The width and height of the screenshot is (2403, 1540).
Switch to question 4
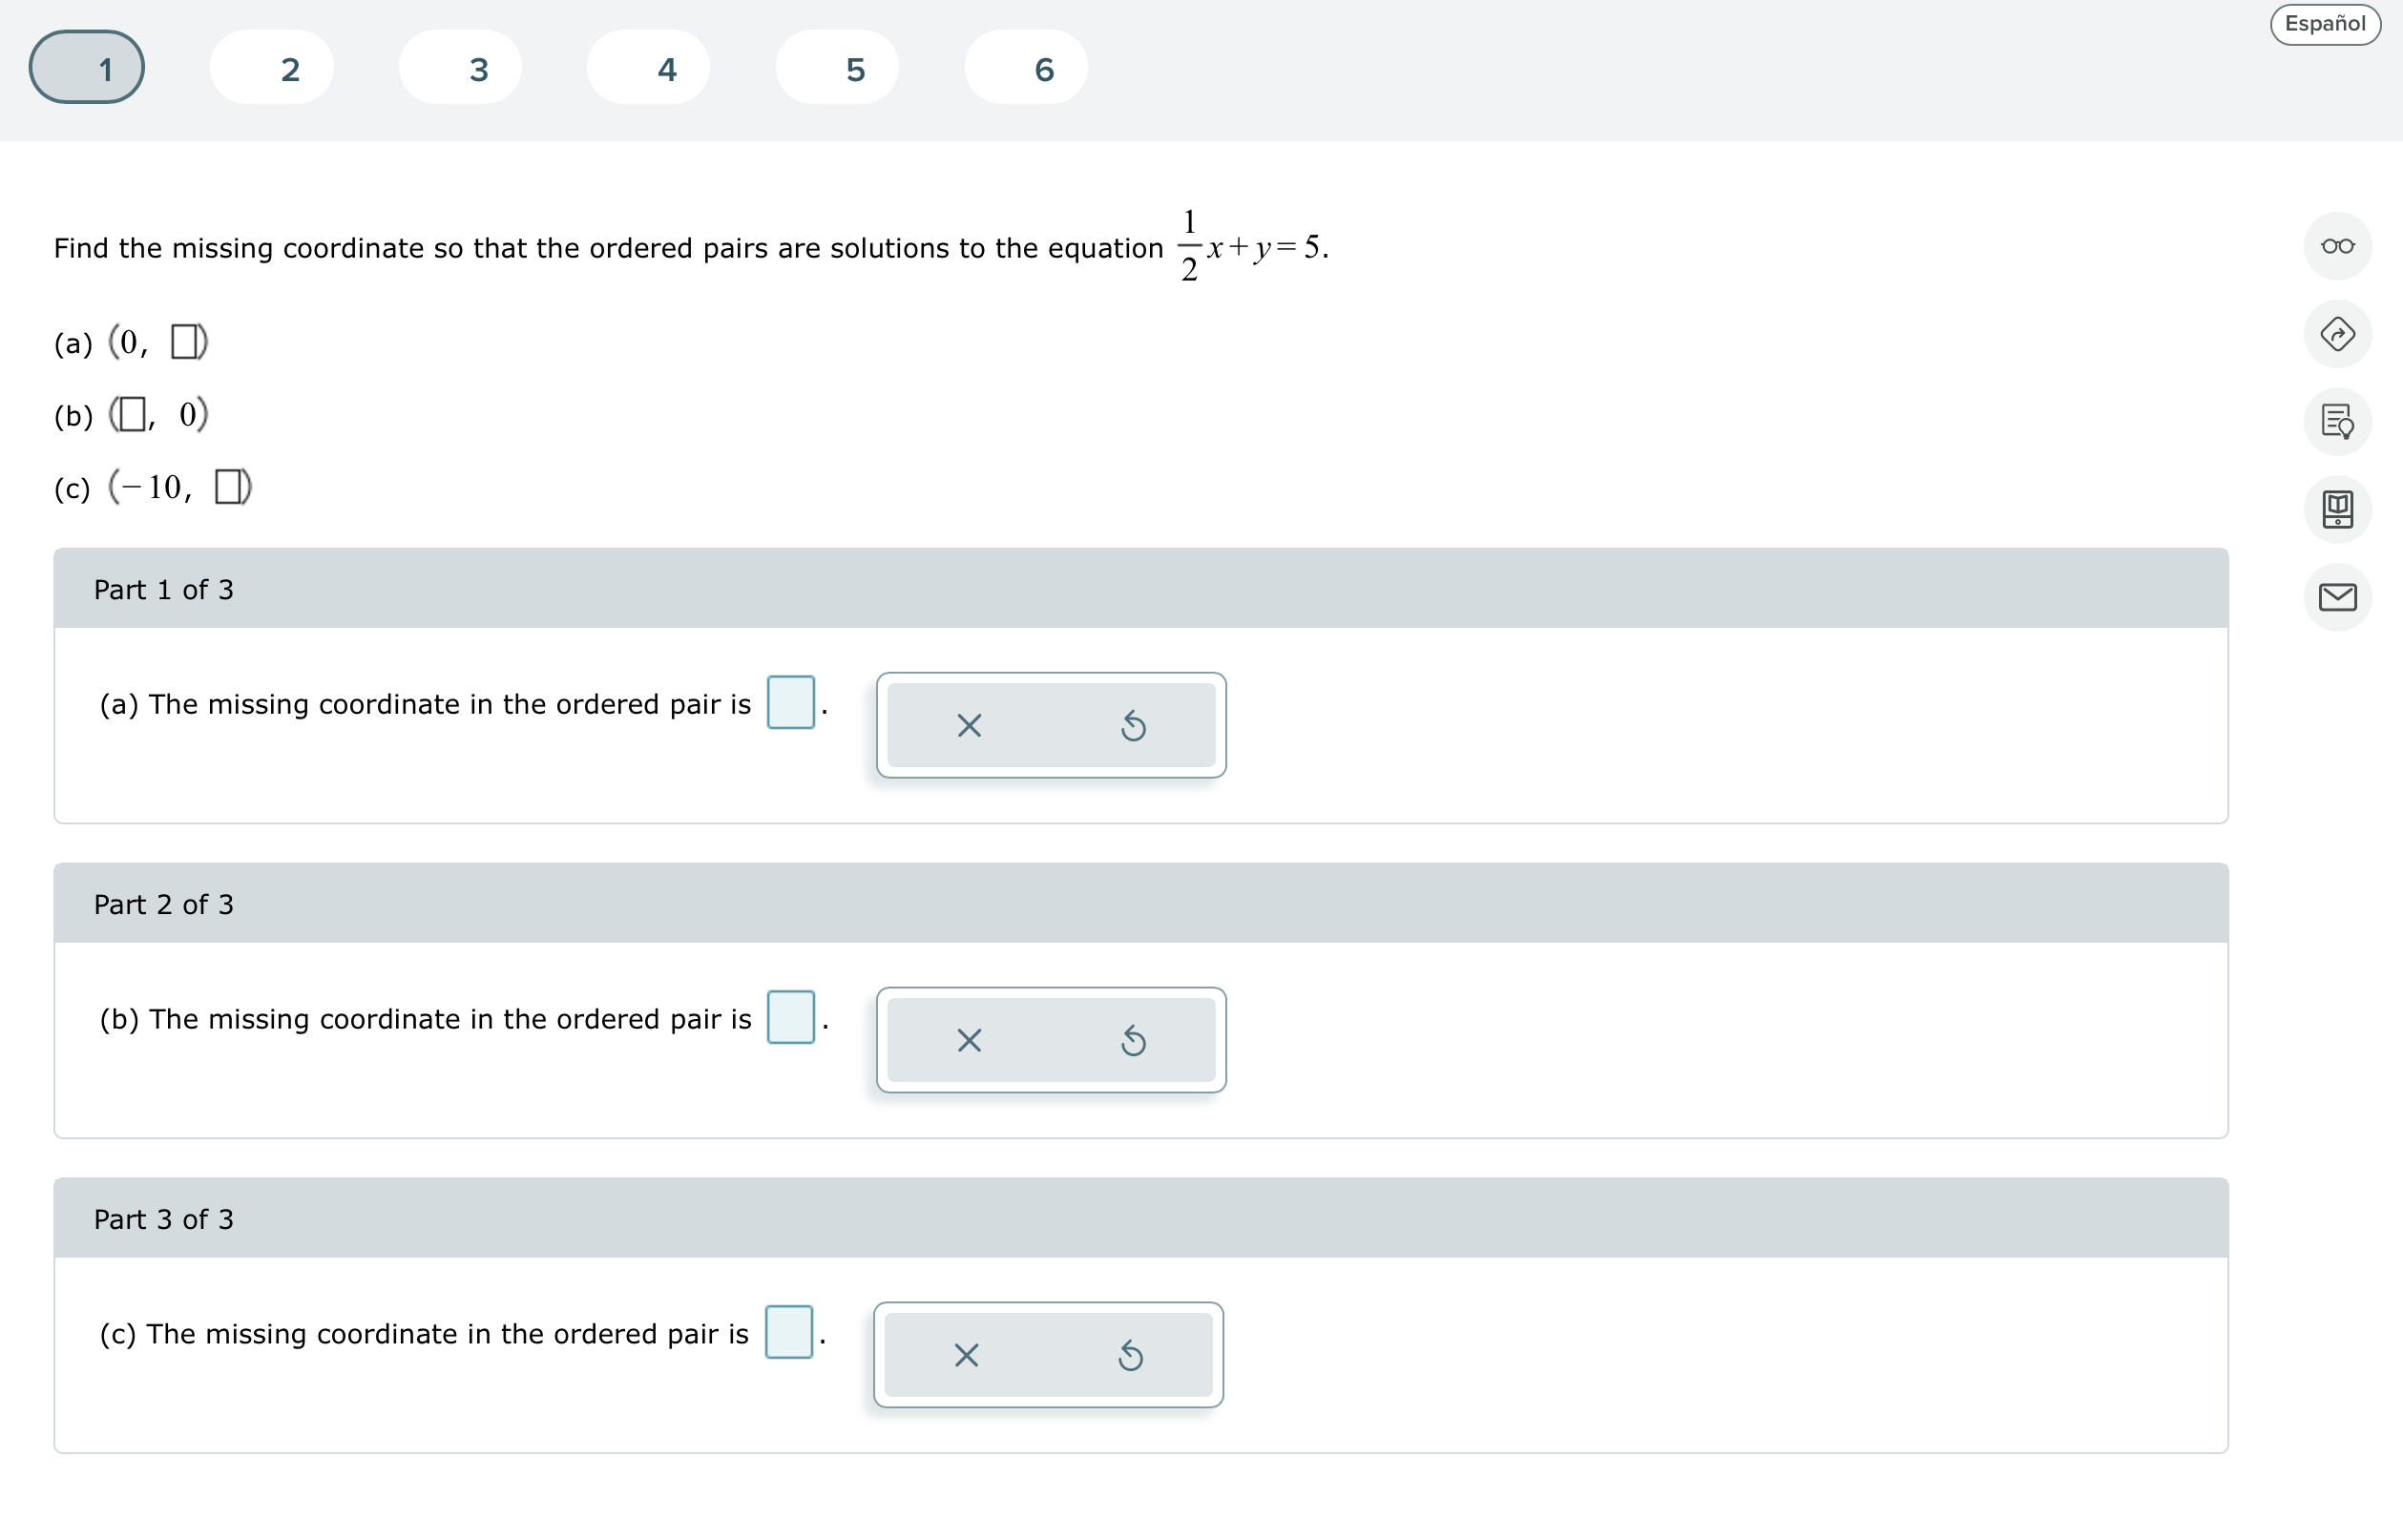(648, 66)
